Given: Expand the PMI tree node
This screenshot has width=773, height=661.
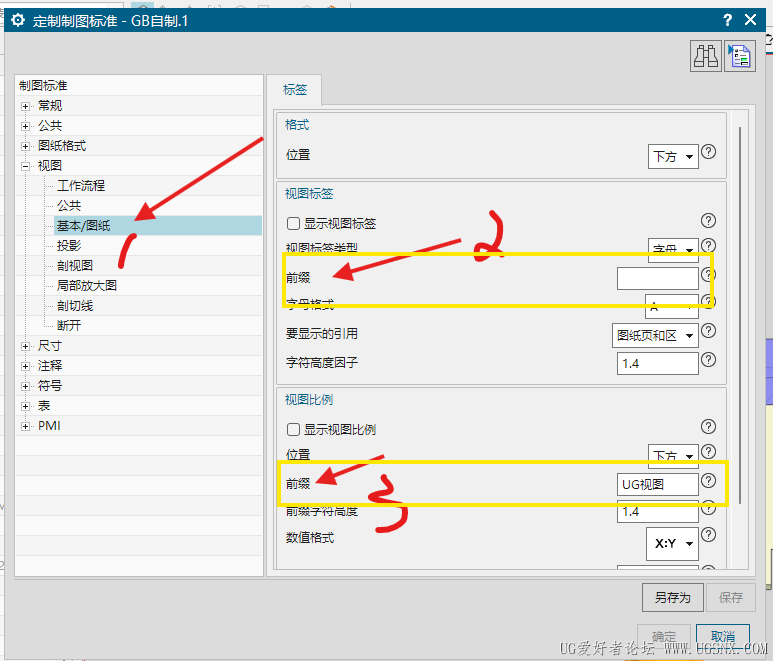Looking at the screenshot, I should (25, 426).
